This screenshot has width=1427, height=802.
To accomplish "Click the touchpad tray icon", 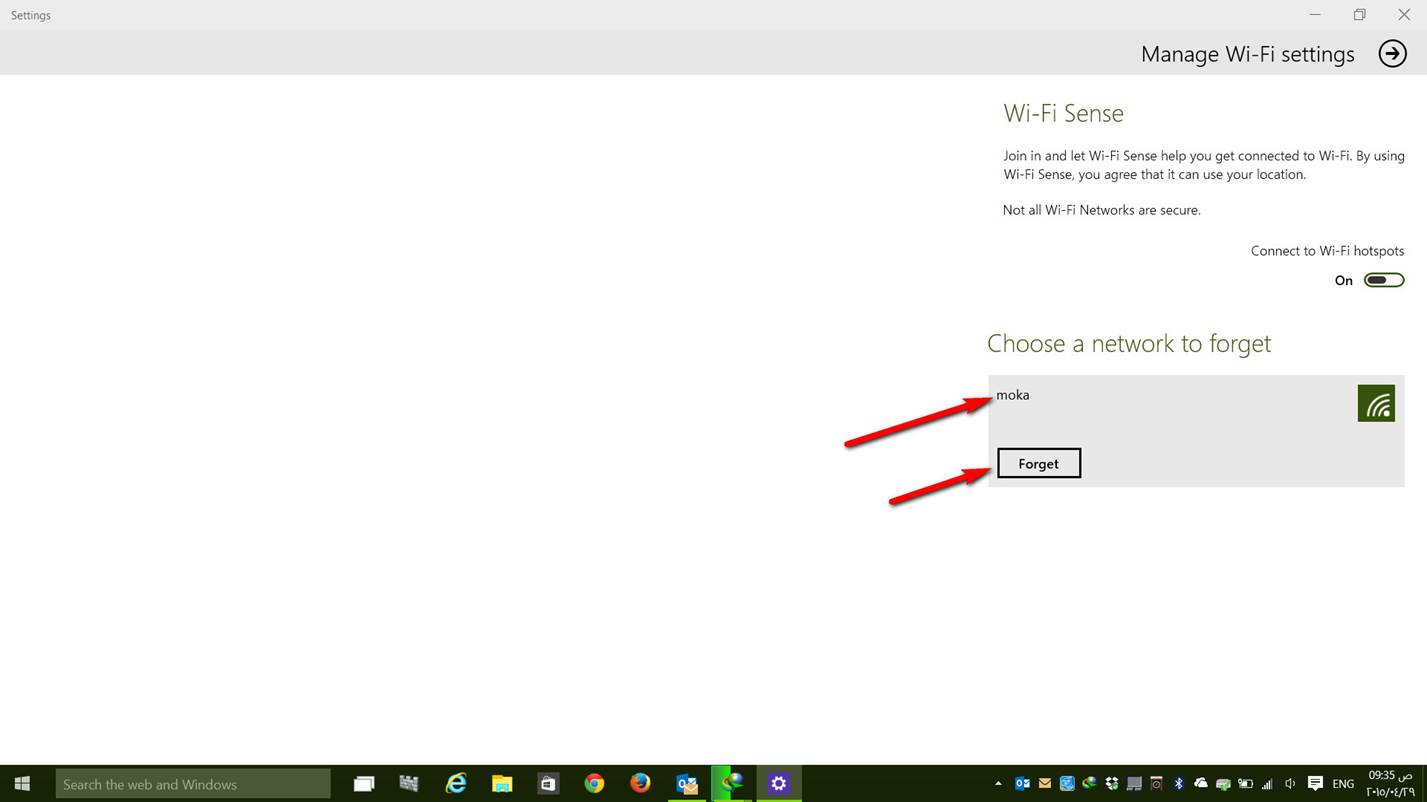I will point(1133,784).
